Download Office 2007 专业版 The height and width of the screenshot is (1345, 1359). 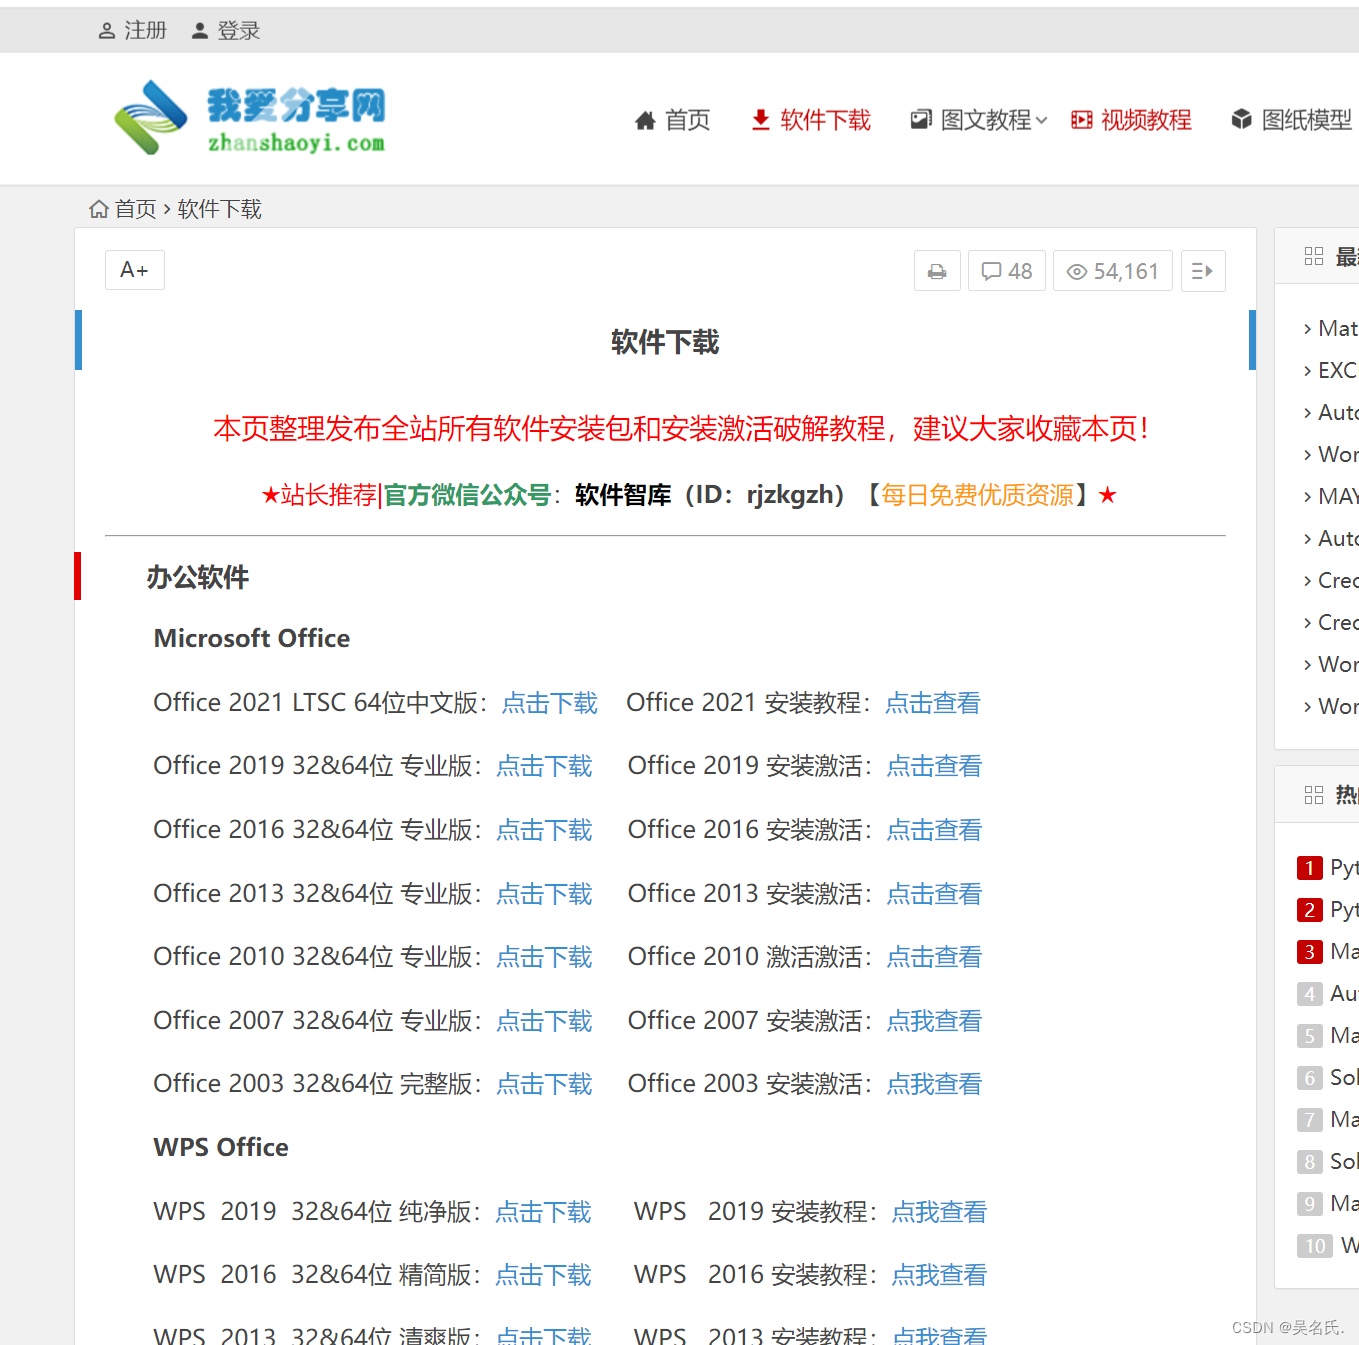click(544, 1021)
